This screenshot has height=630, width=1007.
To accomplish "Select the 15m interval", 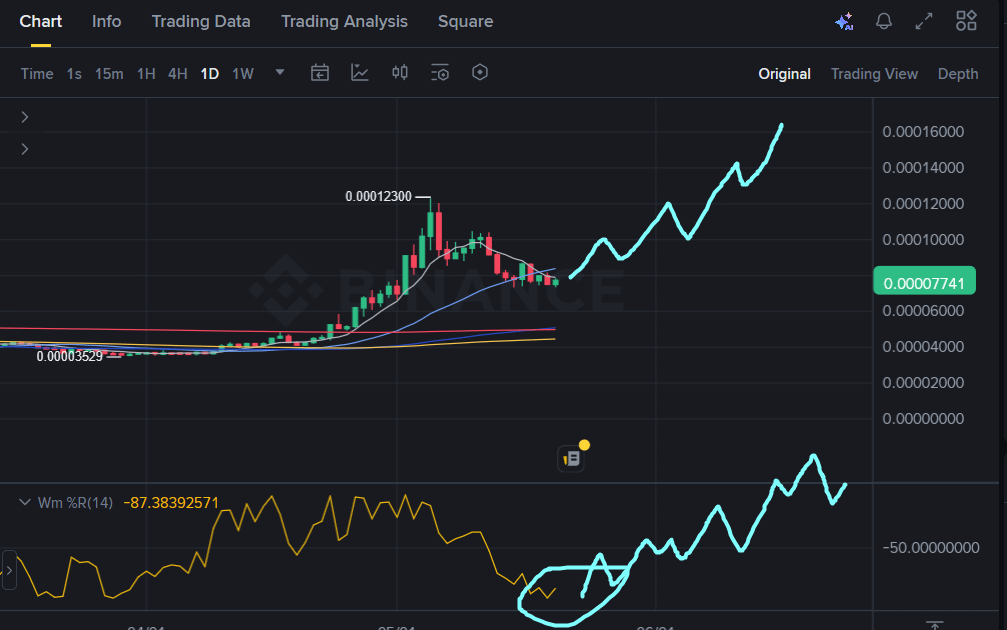I will pos(109,74).
